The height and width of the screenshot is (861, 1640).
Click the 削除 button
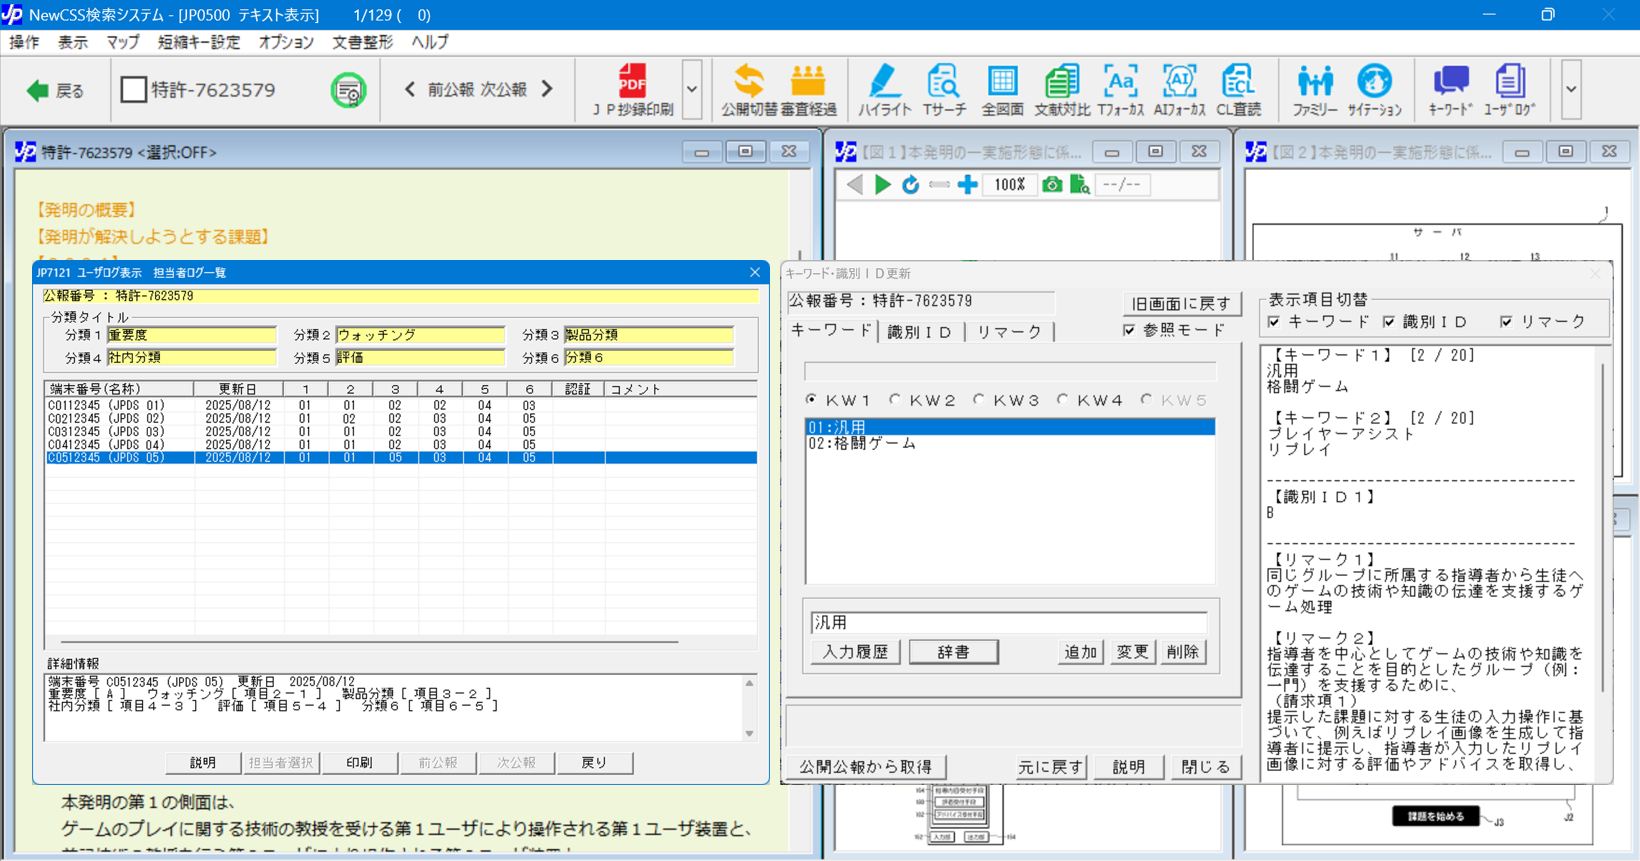coord(1182,652)
